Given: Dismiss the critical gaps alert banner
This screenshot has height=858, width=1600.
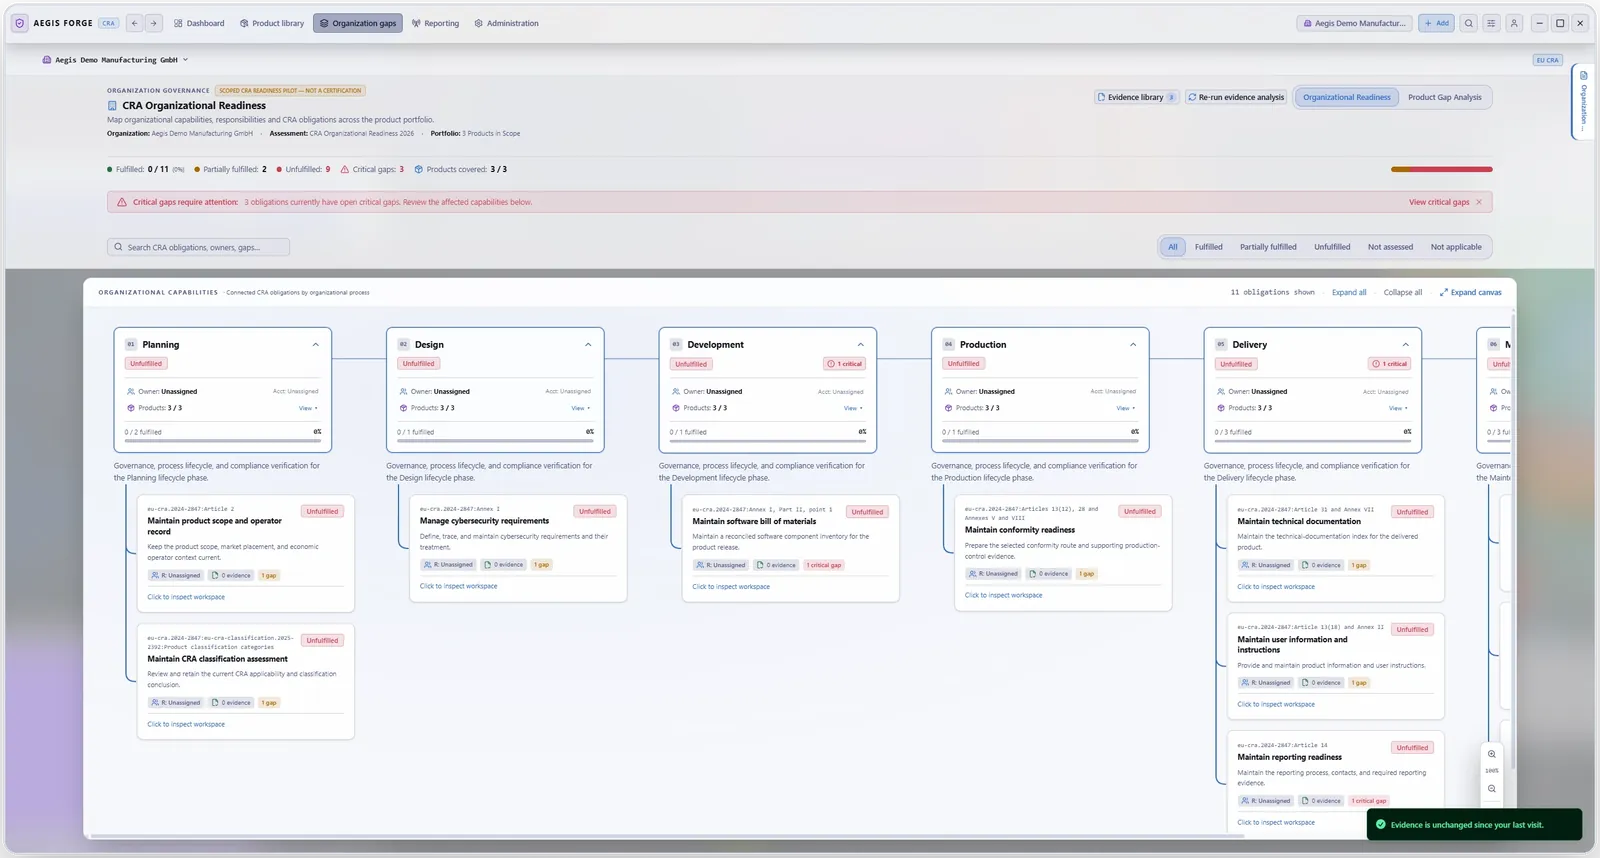Looking at the screenshot, I should click(1479, 202).
